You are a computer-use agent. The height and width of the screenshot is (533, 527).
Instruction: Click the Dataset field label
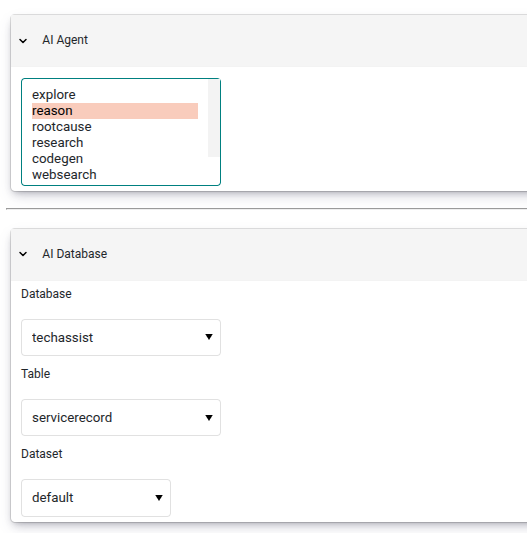point(42,454)
